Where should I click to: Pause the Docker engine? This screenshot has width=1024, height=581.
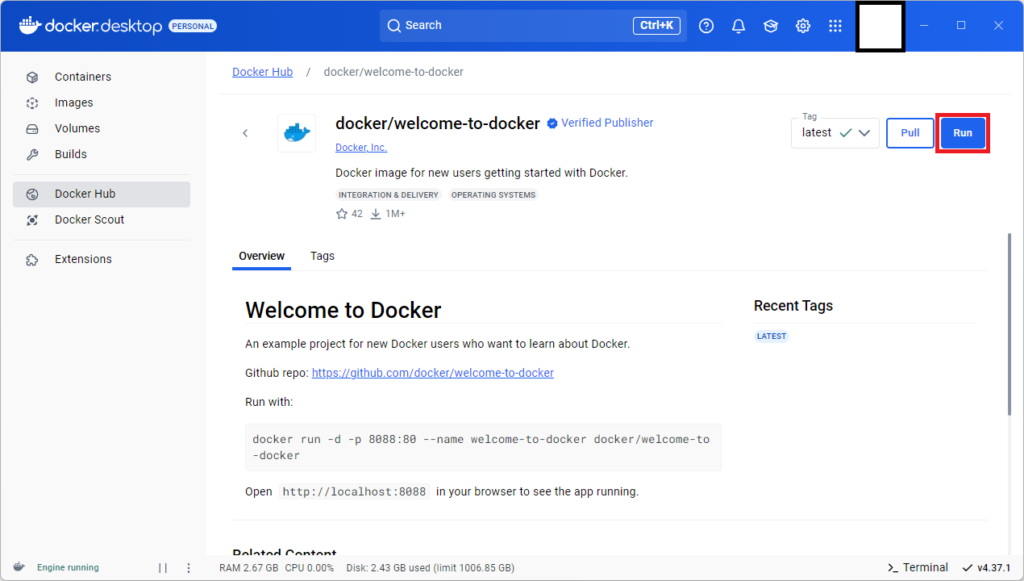[163, 568]
